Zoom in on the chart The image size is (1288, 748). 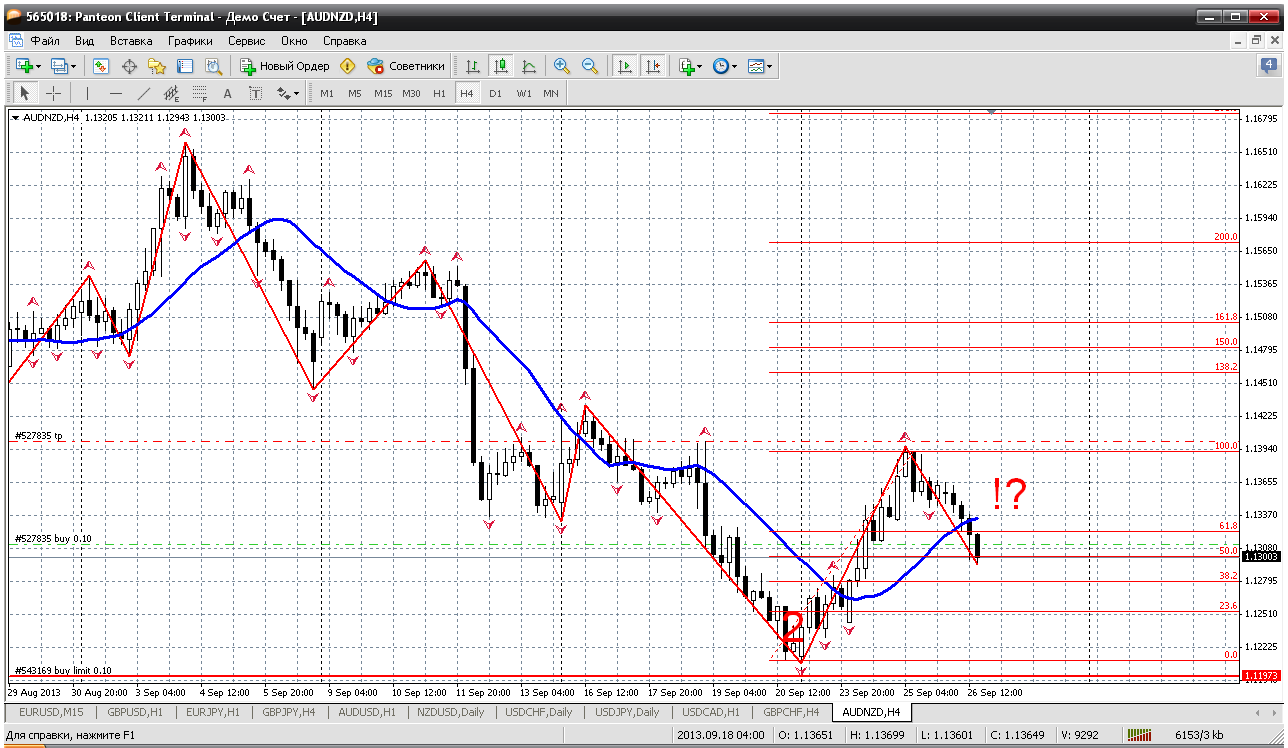(562, 66)
